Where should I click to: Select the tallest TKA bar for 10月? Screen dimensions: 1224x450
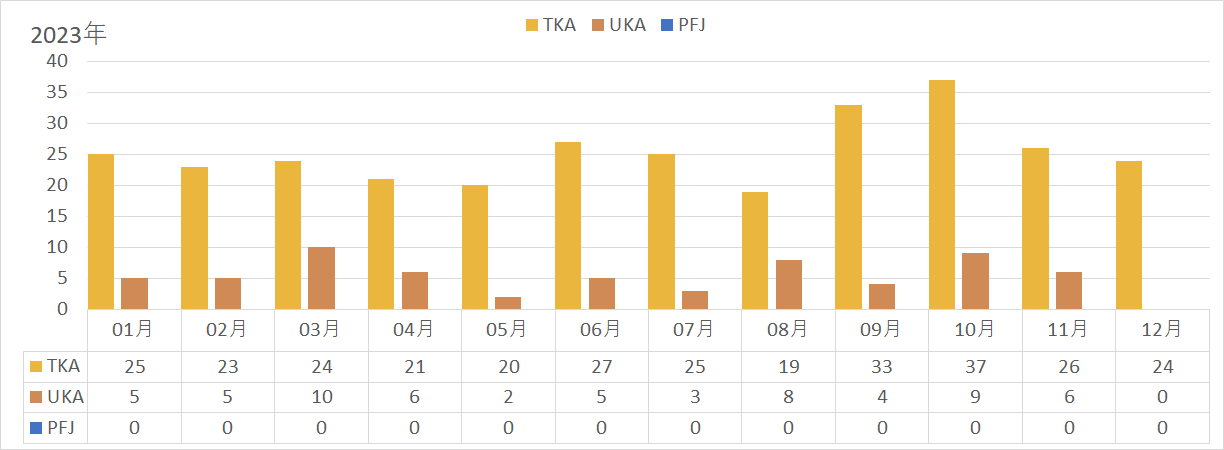pyautogui.click(x=942, y=195)
